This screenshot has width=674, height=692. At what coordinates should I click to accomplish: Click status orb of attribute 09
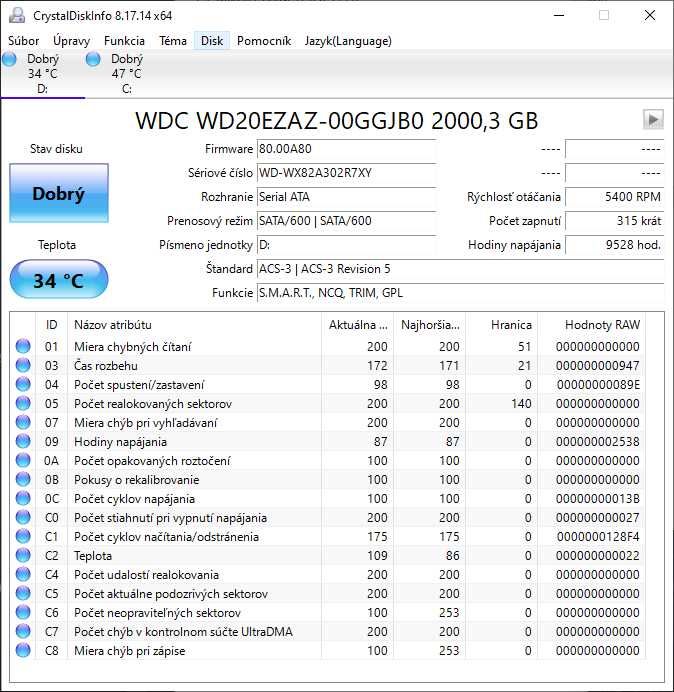pyautogui.click(x=23, y=441)
